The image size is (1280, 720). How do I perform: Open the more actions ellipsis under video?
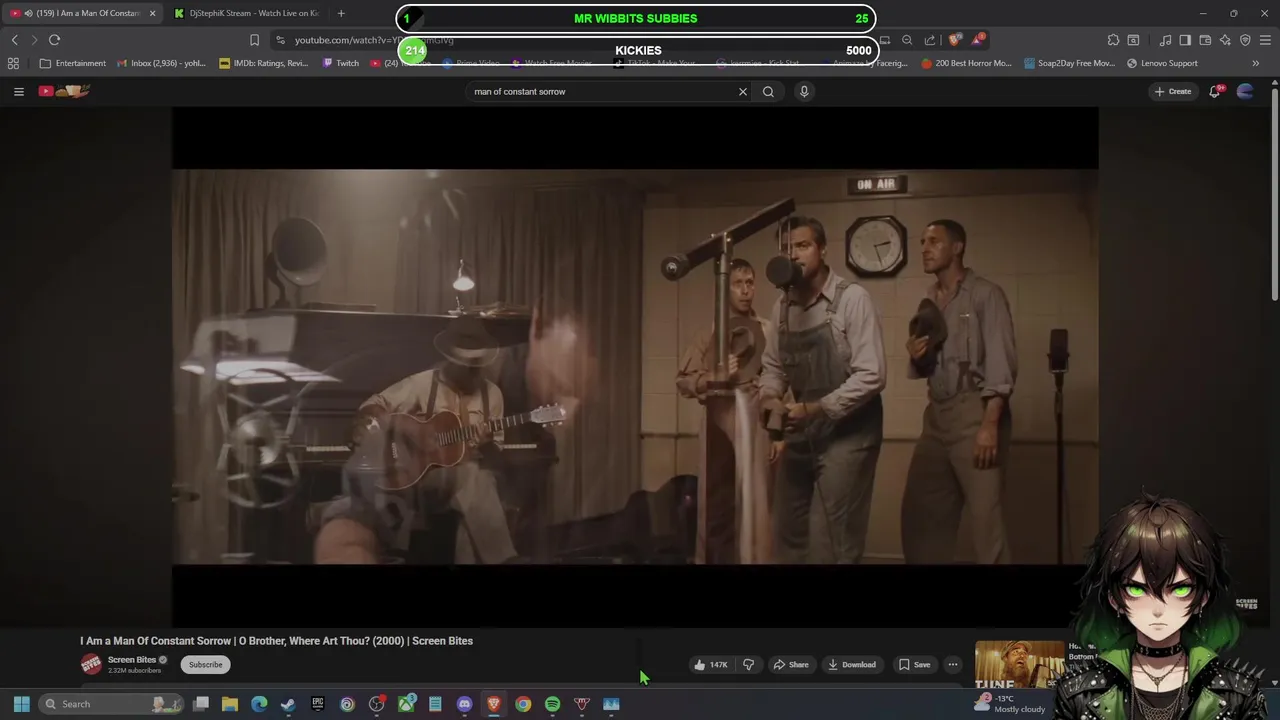point(953,664)
